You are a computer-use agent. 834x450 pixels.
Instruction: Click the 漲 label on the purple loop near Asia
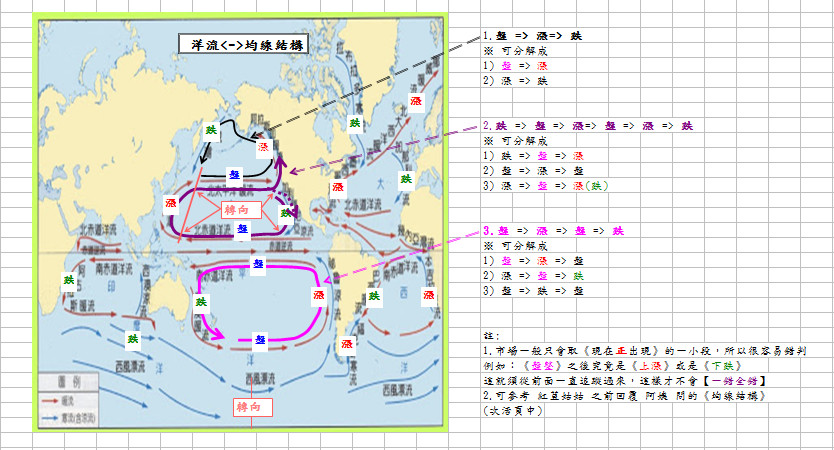click(171, 203)
